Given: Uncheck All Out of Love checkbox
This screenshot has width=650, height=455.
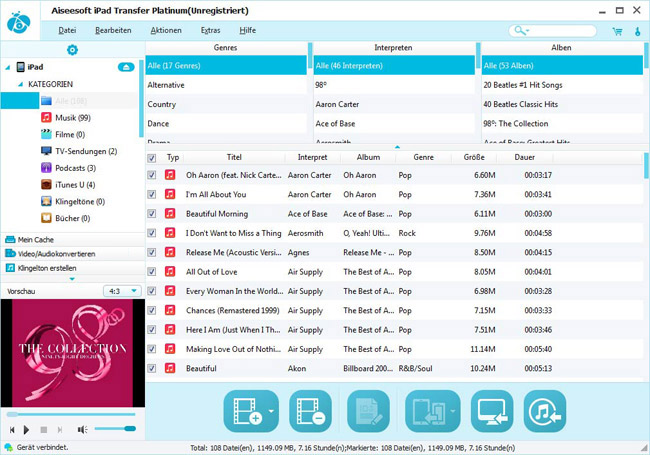Looking at the screenshot, I should (152, 272).
